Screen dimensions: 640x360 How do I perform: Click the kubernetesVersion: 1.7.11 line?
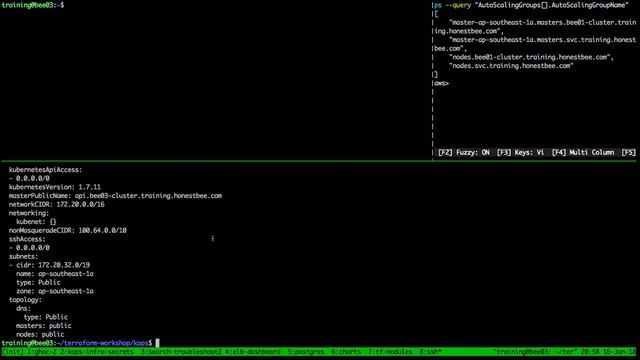(55, 187)
